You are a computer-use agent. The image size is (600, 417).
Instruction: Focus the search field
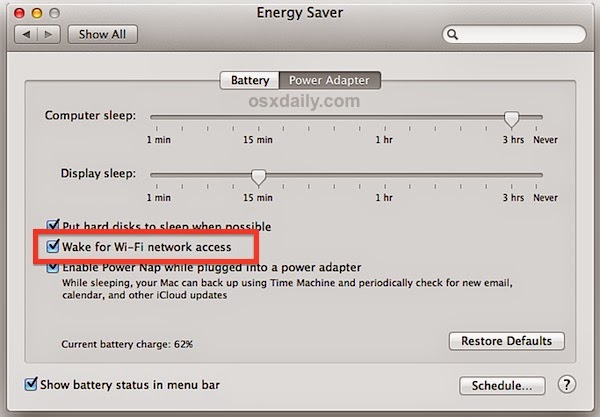pyautogui.click(x=514, y=34)
